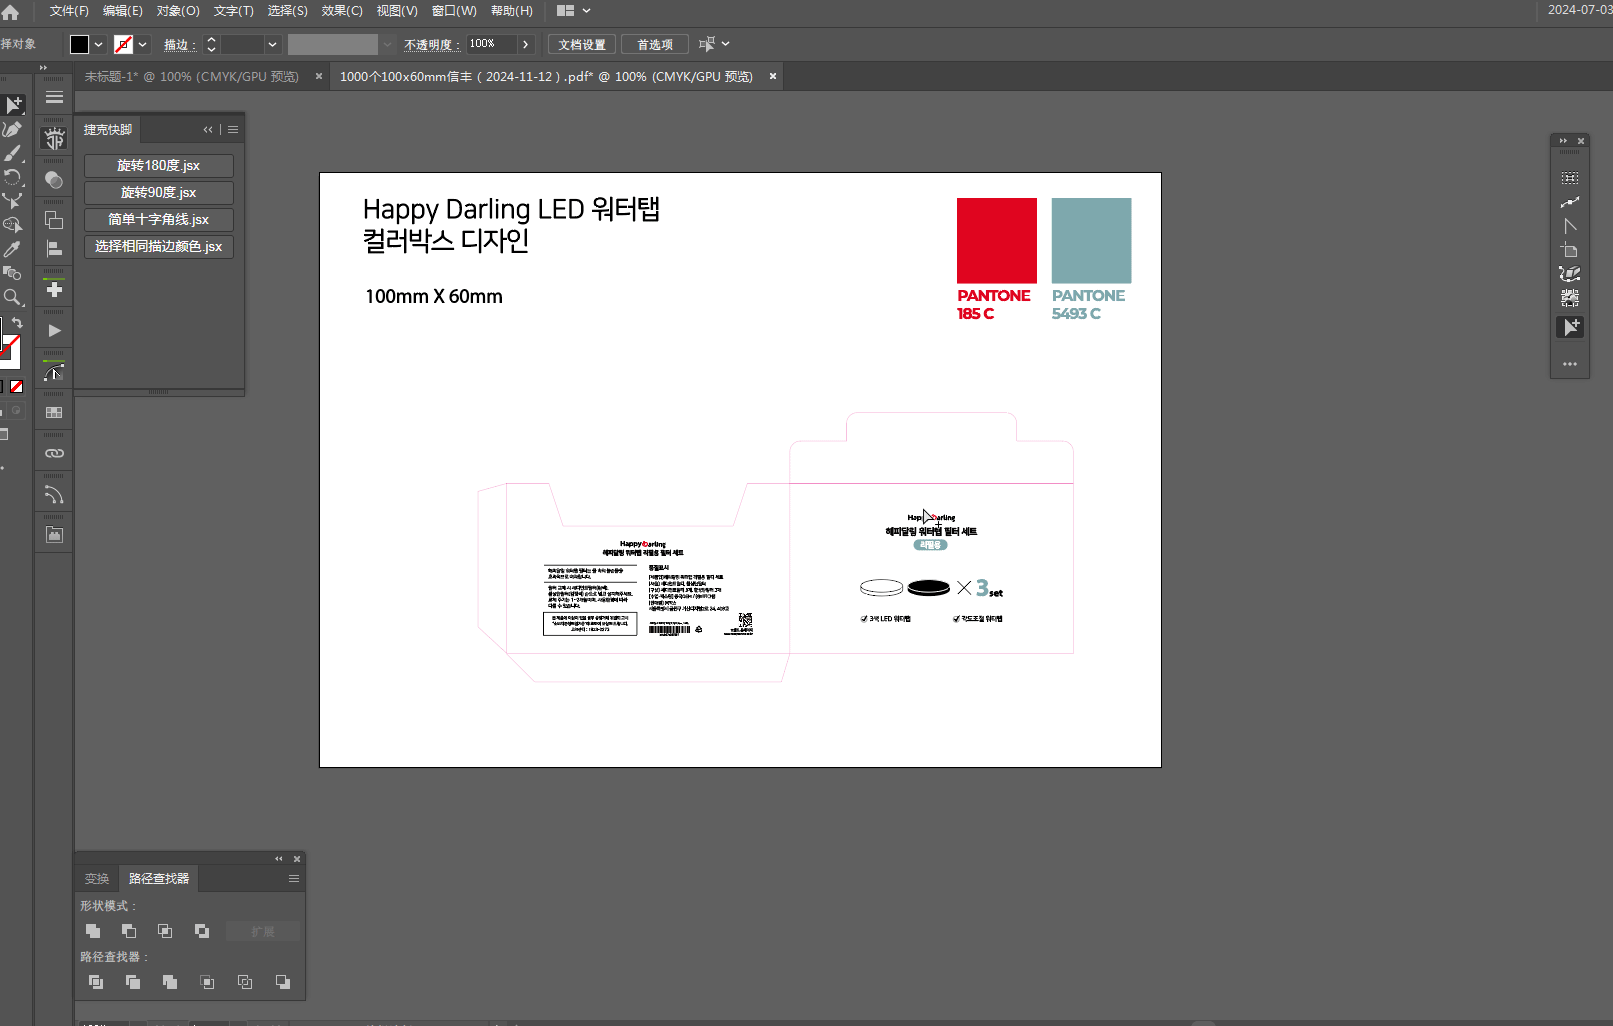Click the 文档设置 button
The height and width of the screenshot is (1026, 1613).
[x=582, y=45]
